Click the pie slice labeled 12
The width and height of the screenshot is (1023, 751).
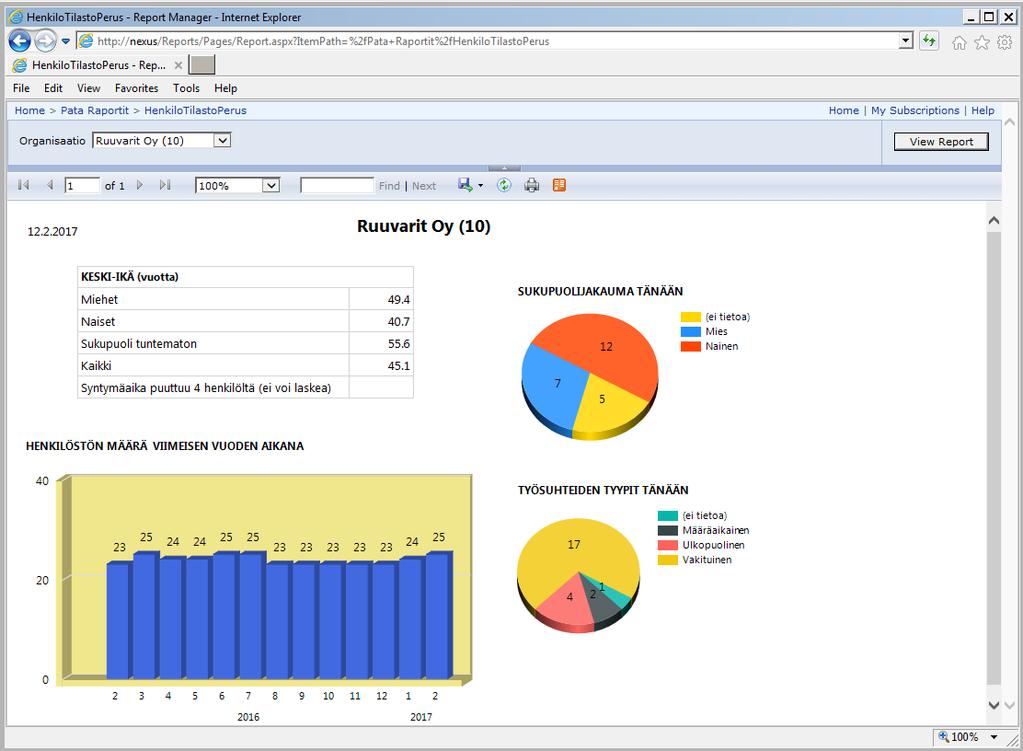(x=606, y=346)
